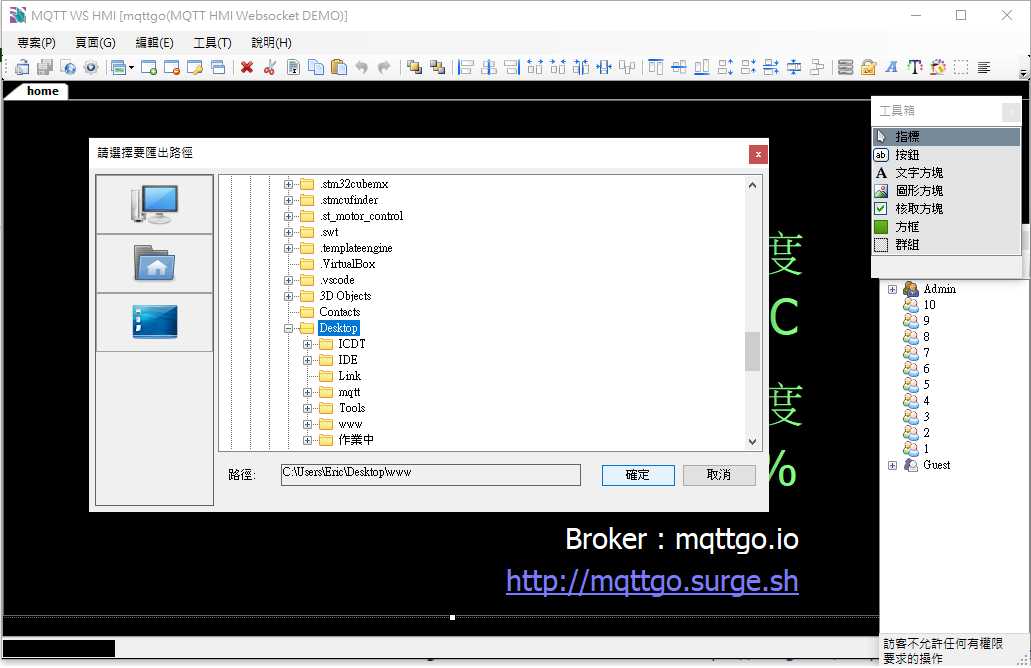Click the text alignment lines toolbar icon
This screenshot has height=668, width=1031.
pos(984,67)
